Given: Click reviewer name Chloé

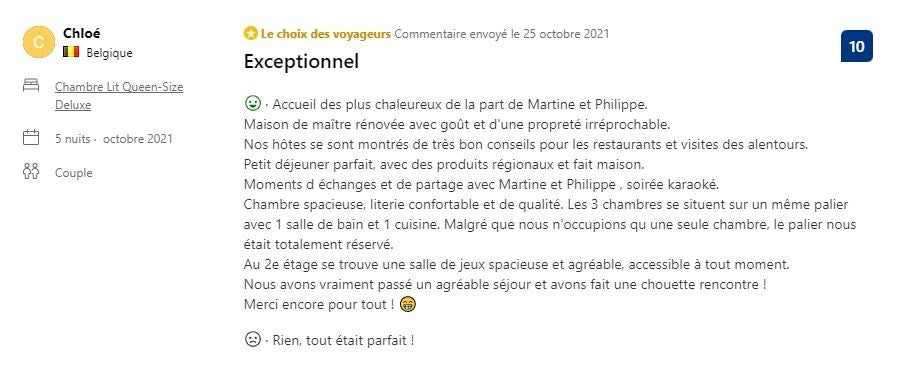Looking at the screenshot, I should point(81,33).
